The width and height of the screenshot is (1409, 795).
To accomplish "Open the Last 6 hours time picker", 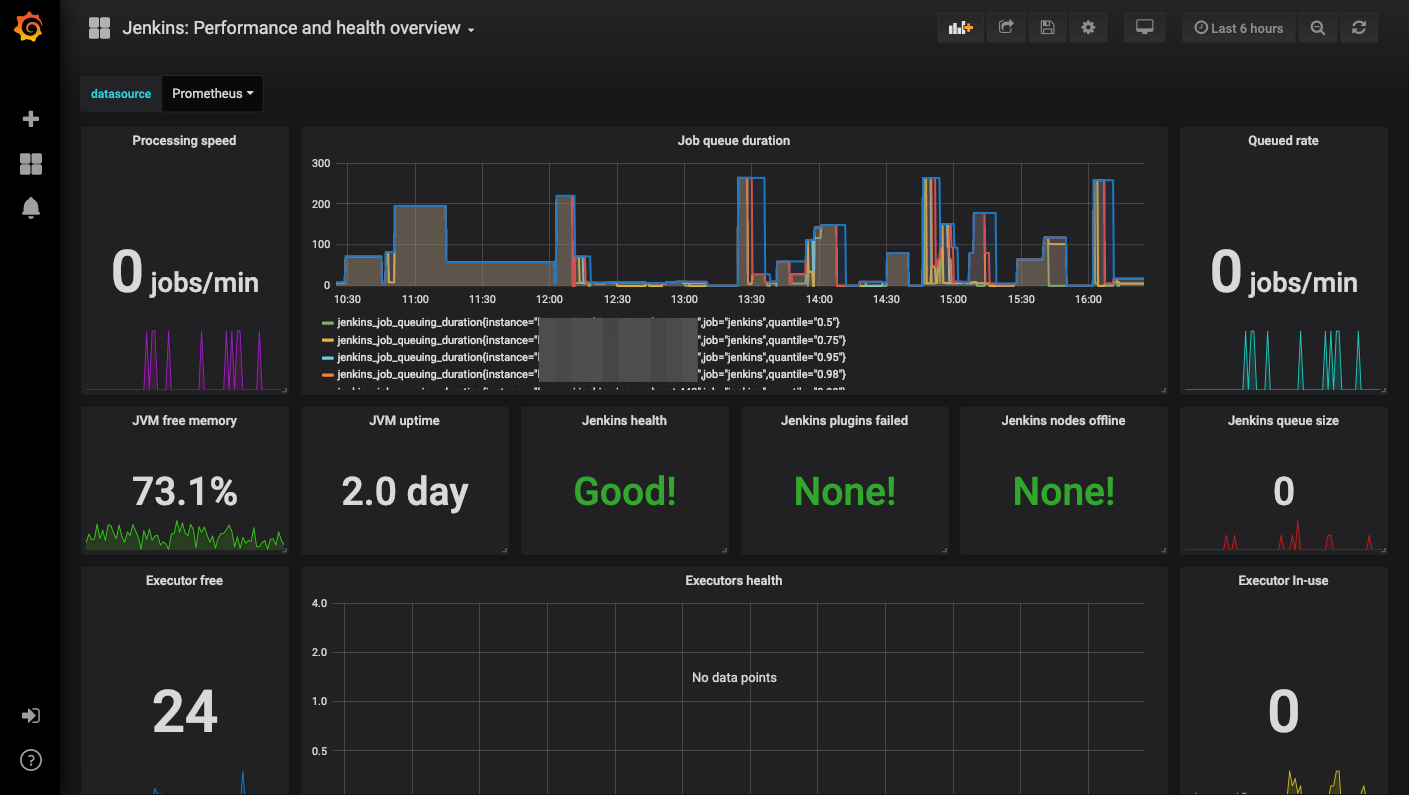I will tap(1238, 28).
